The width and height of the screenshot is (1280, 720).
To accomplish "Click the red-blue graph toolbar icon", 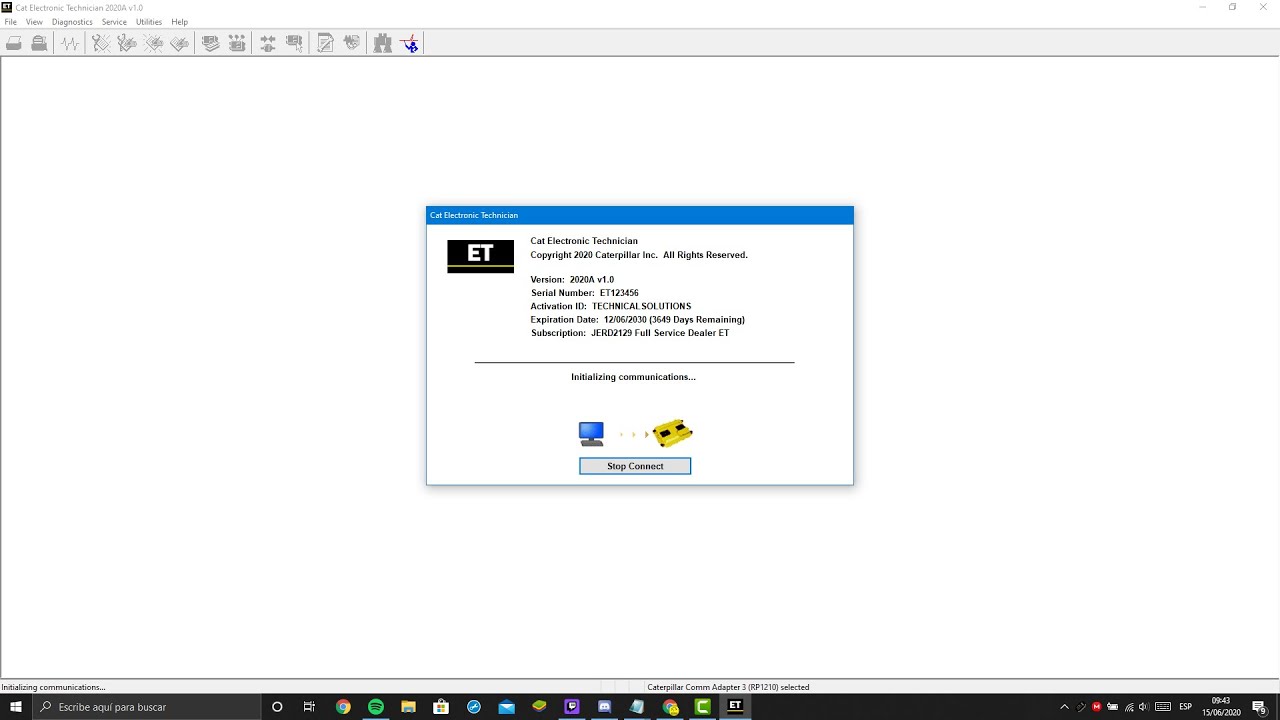I will tap(409, 43).
